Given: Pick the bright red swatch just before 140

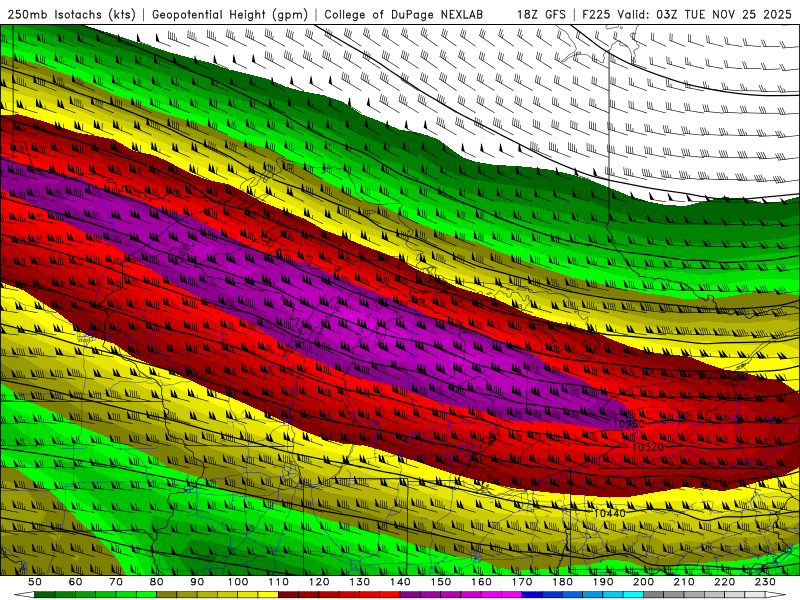Looking at the screenshot, I should pyautogui.click(x=390, y=594).
